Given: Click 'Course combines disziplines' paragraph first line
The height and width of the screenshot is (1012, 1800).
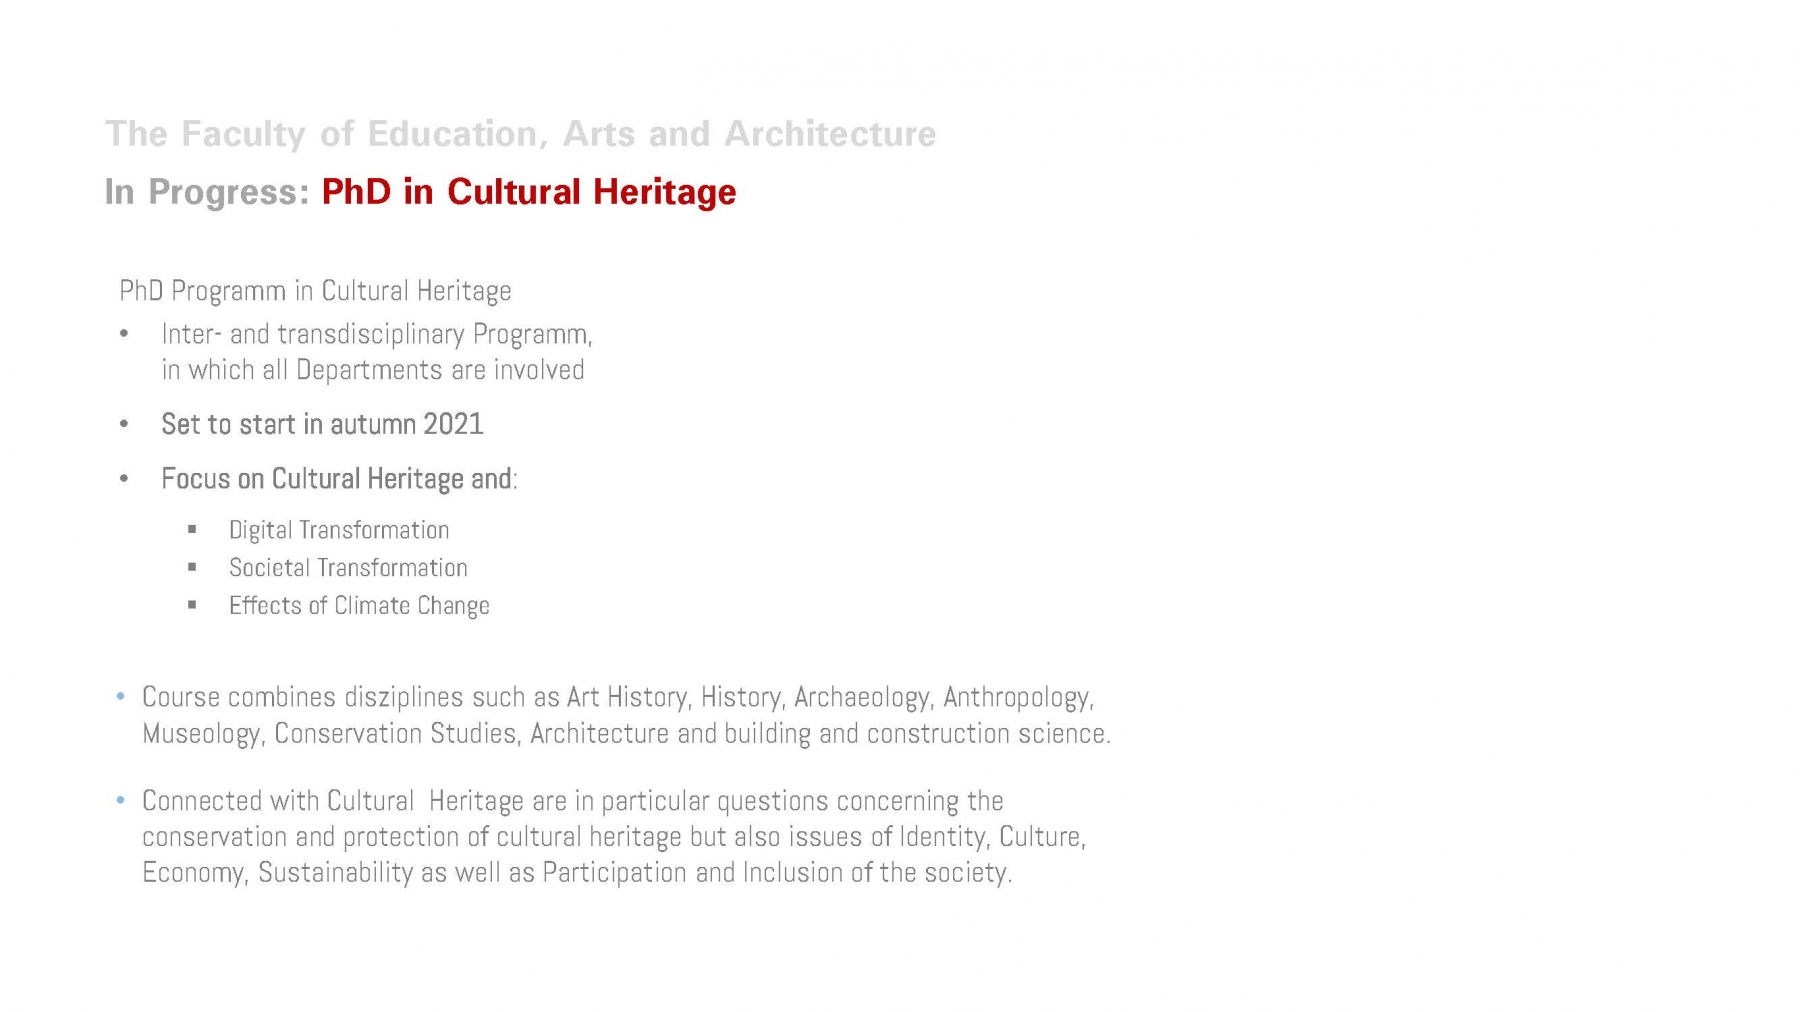Looking at the screenshot, I should [x=618, y=697].
